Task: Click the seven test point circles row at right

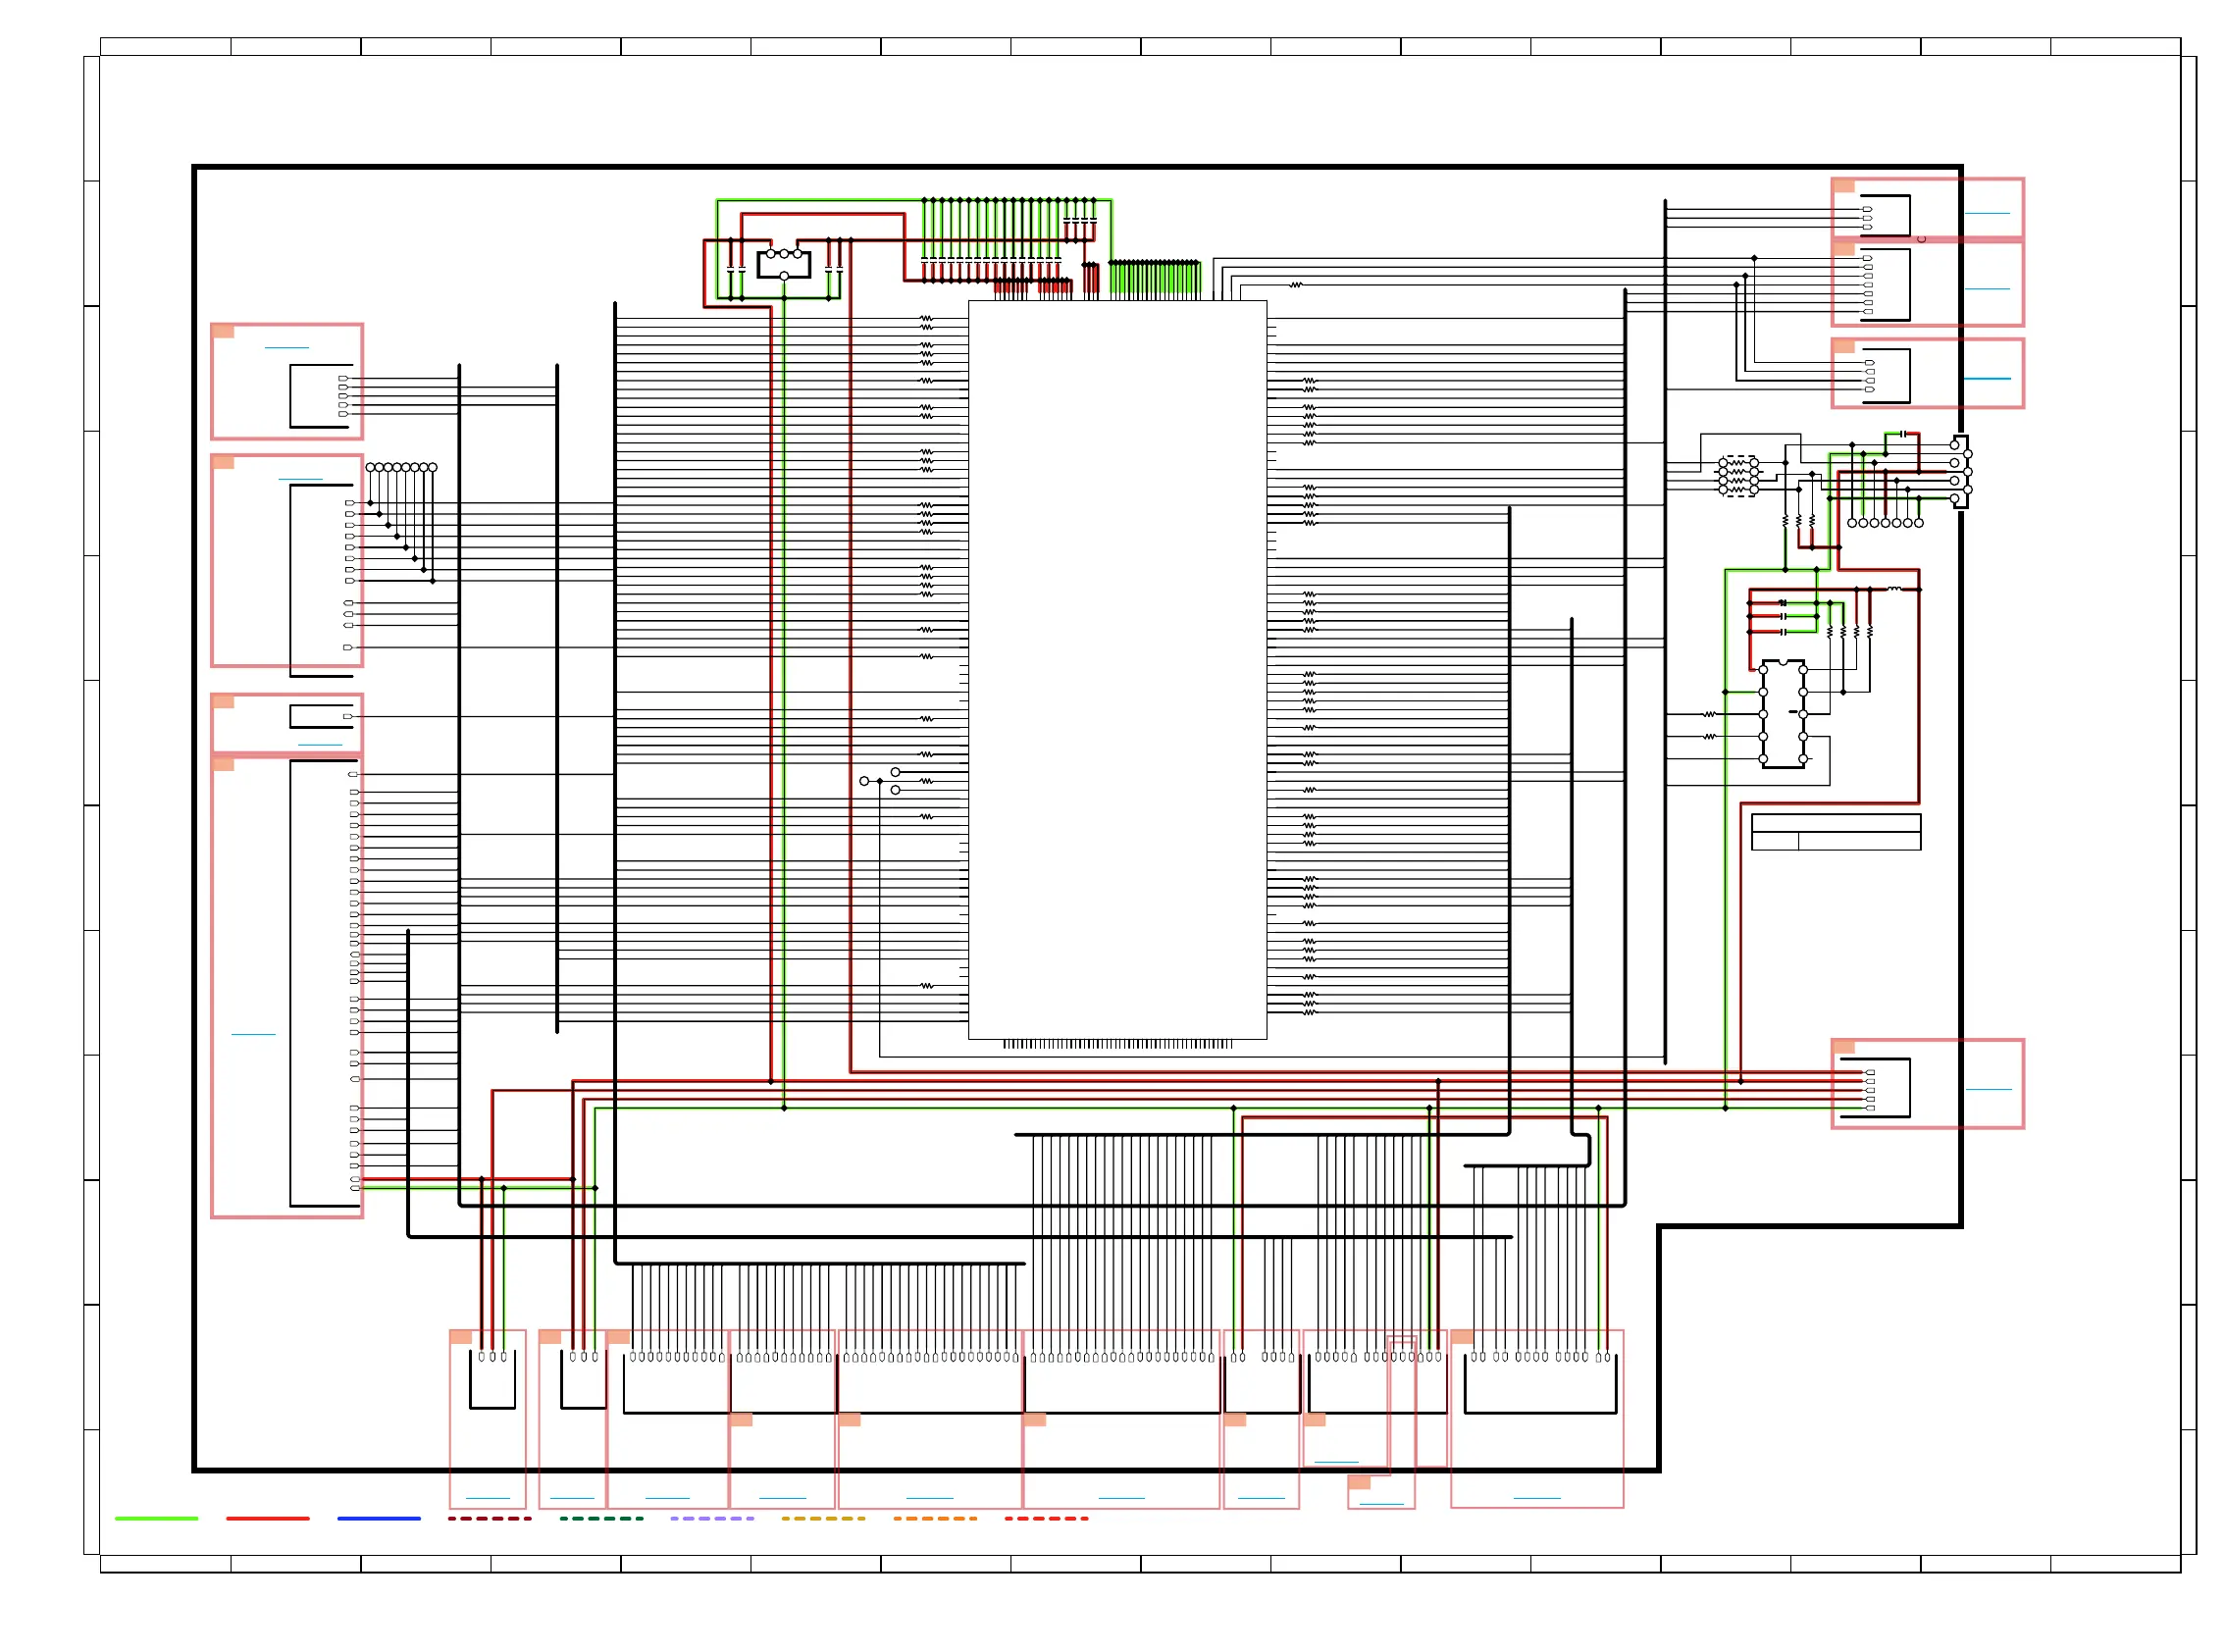Action: pyautogui.click(x=1884, y=523)
